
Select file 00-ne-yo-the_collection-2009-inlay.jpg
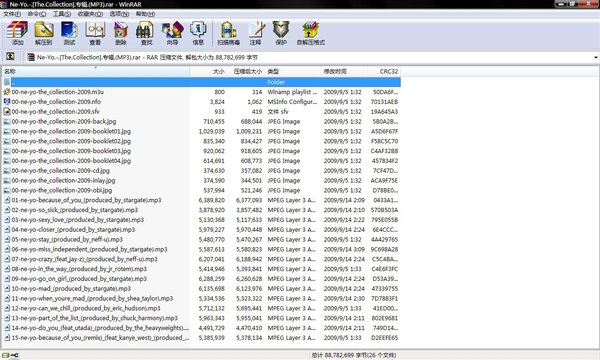point(64,181)
